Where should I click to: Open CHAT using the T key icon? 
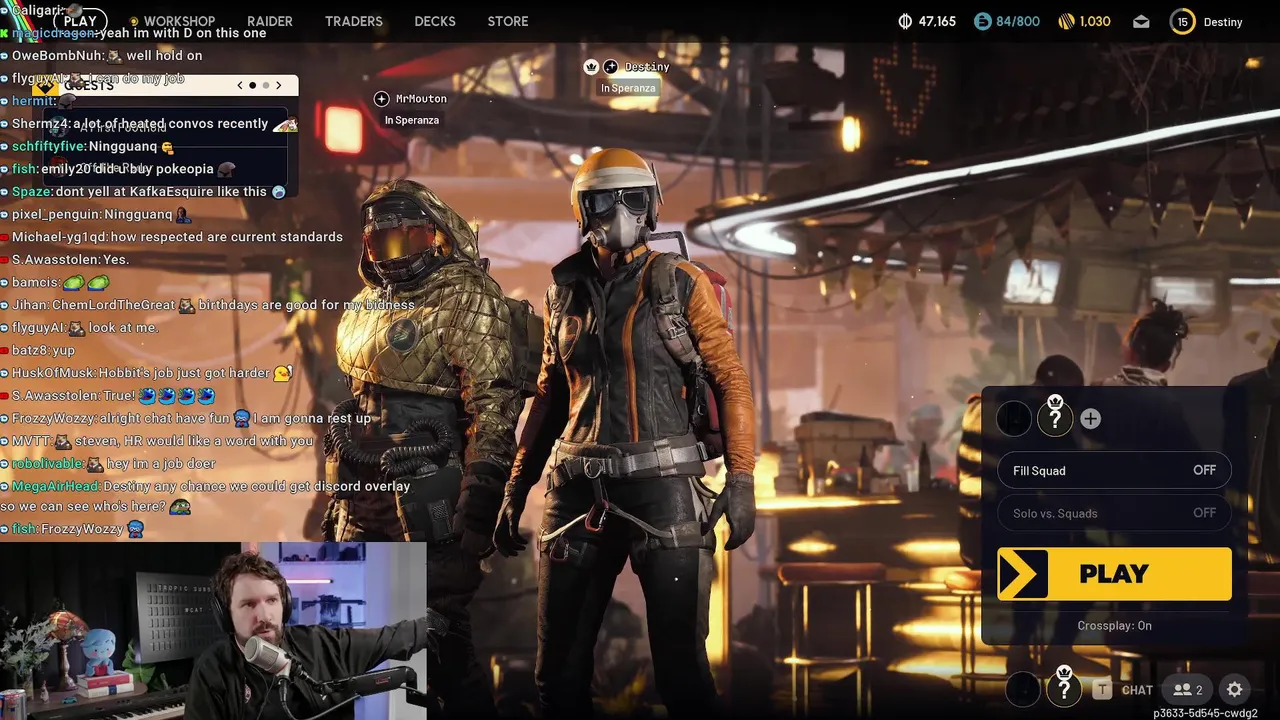click(1102, 689)
